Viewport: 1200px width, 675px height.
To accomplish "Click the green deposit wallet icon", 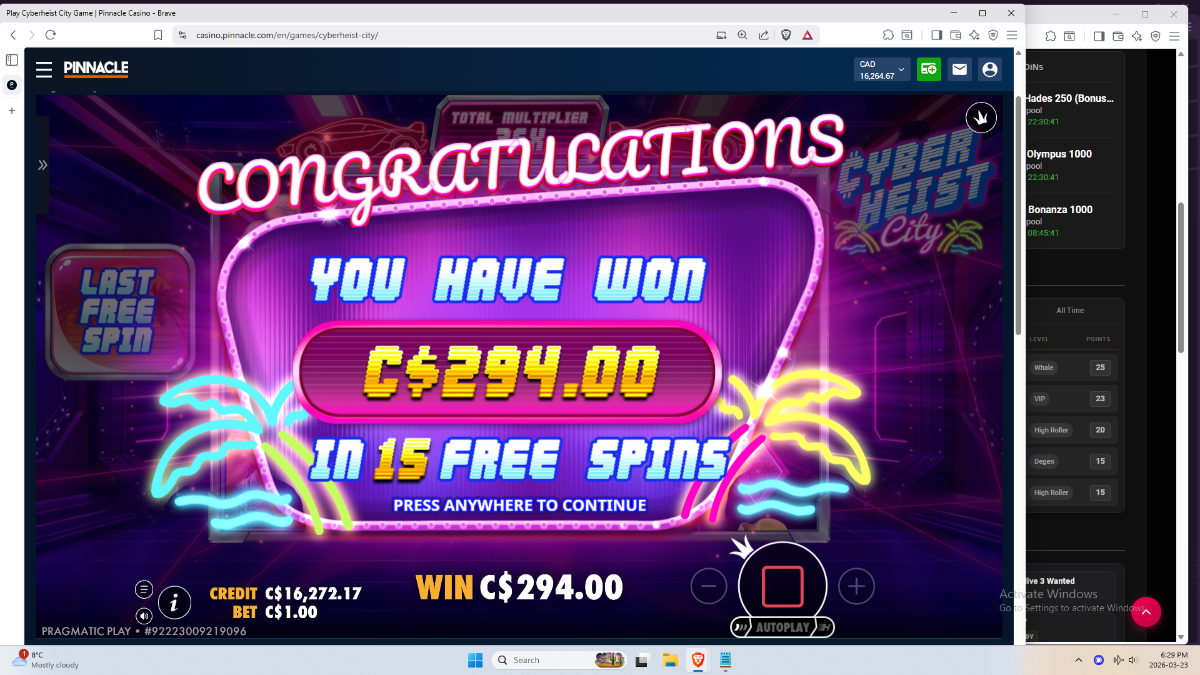I will 929,69.
